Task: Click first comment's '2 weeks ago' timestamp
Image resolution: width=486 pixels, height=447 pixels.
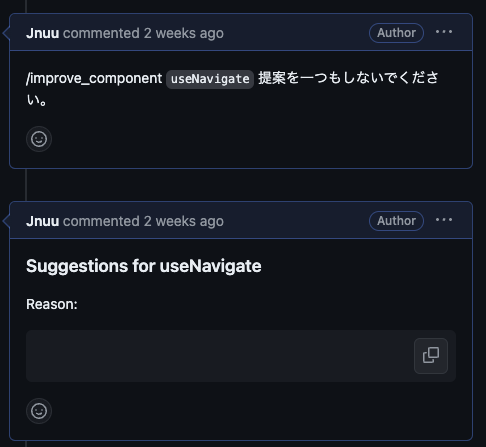Action: [184, 33]
